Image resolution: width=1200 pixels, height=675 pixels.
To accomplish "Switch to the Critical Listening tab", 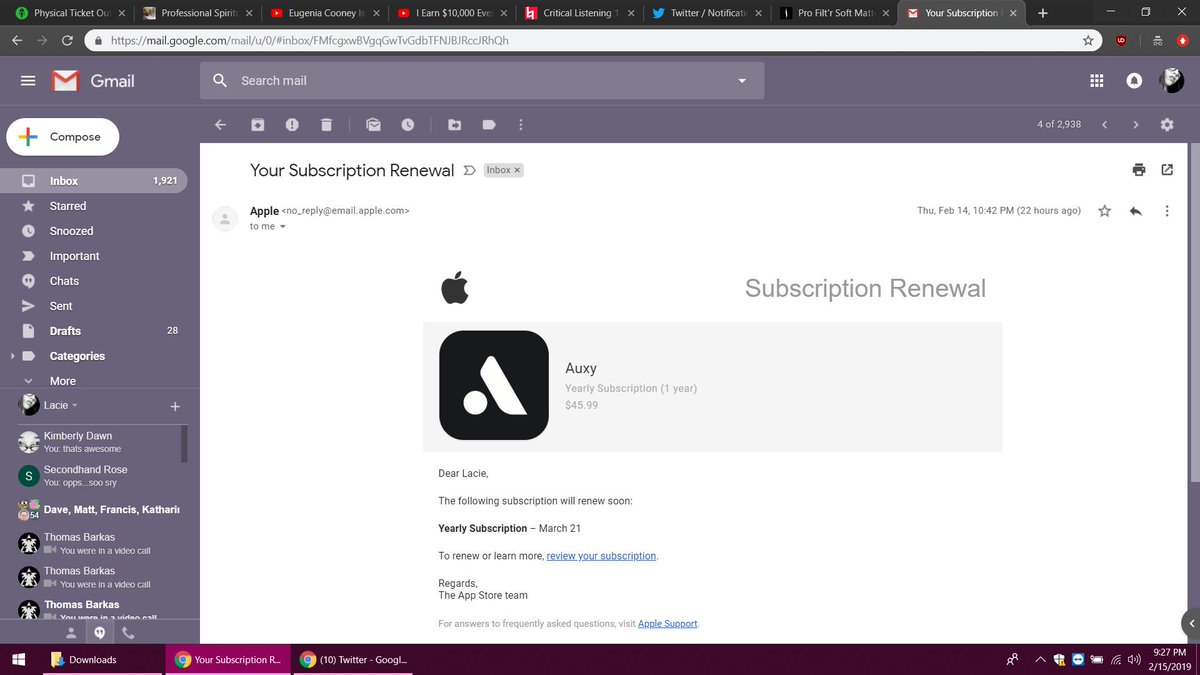I will click(582, 13).
